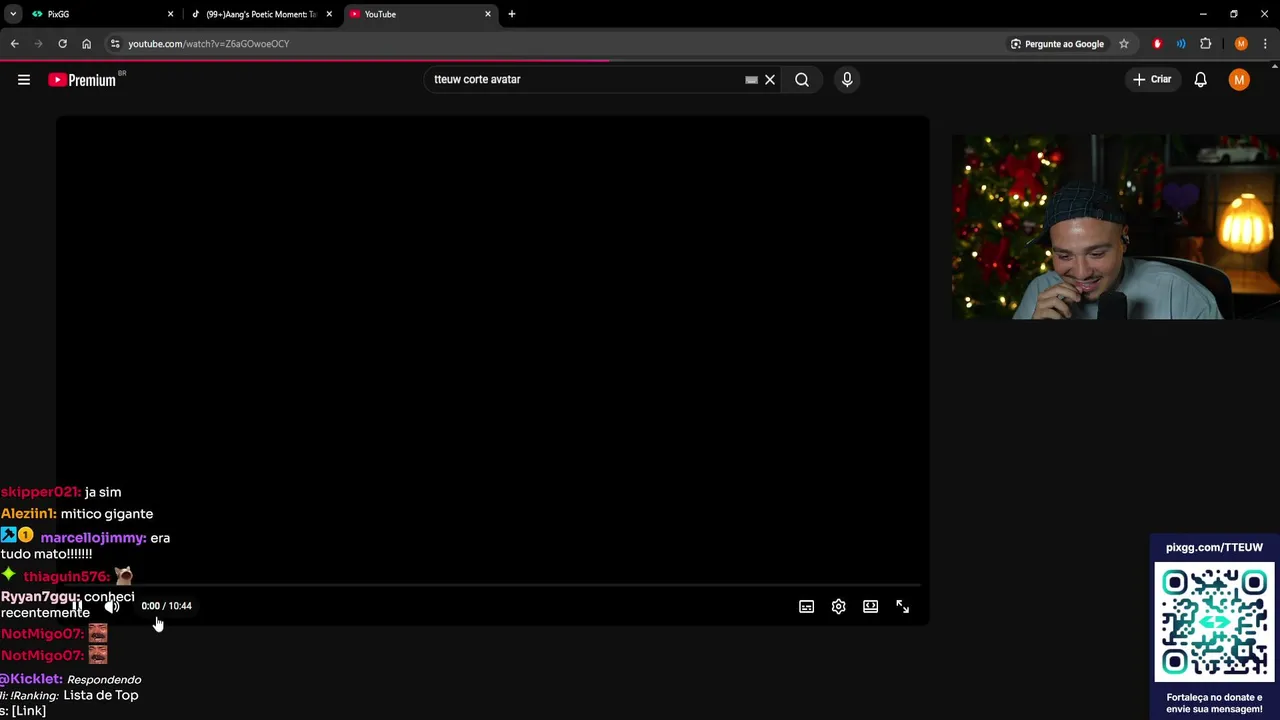The width and height of the screenshot is (1280, 720).
Task: Go forward in browser history
Action: coord(38,44)
